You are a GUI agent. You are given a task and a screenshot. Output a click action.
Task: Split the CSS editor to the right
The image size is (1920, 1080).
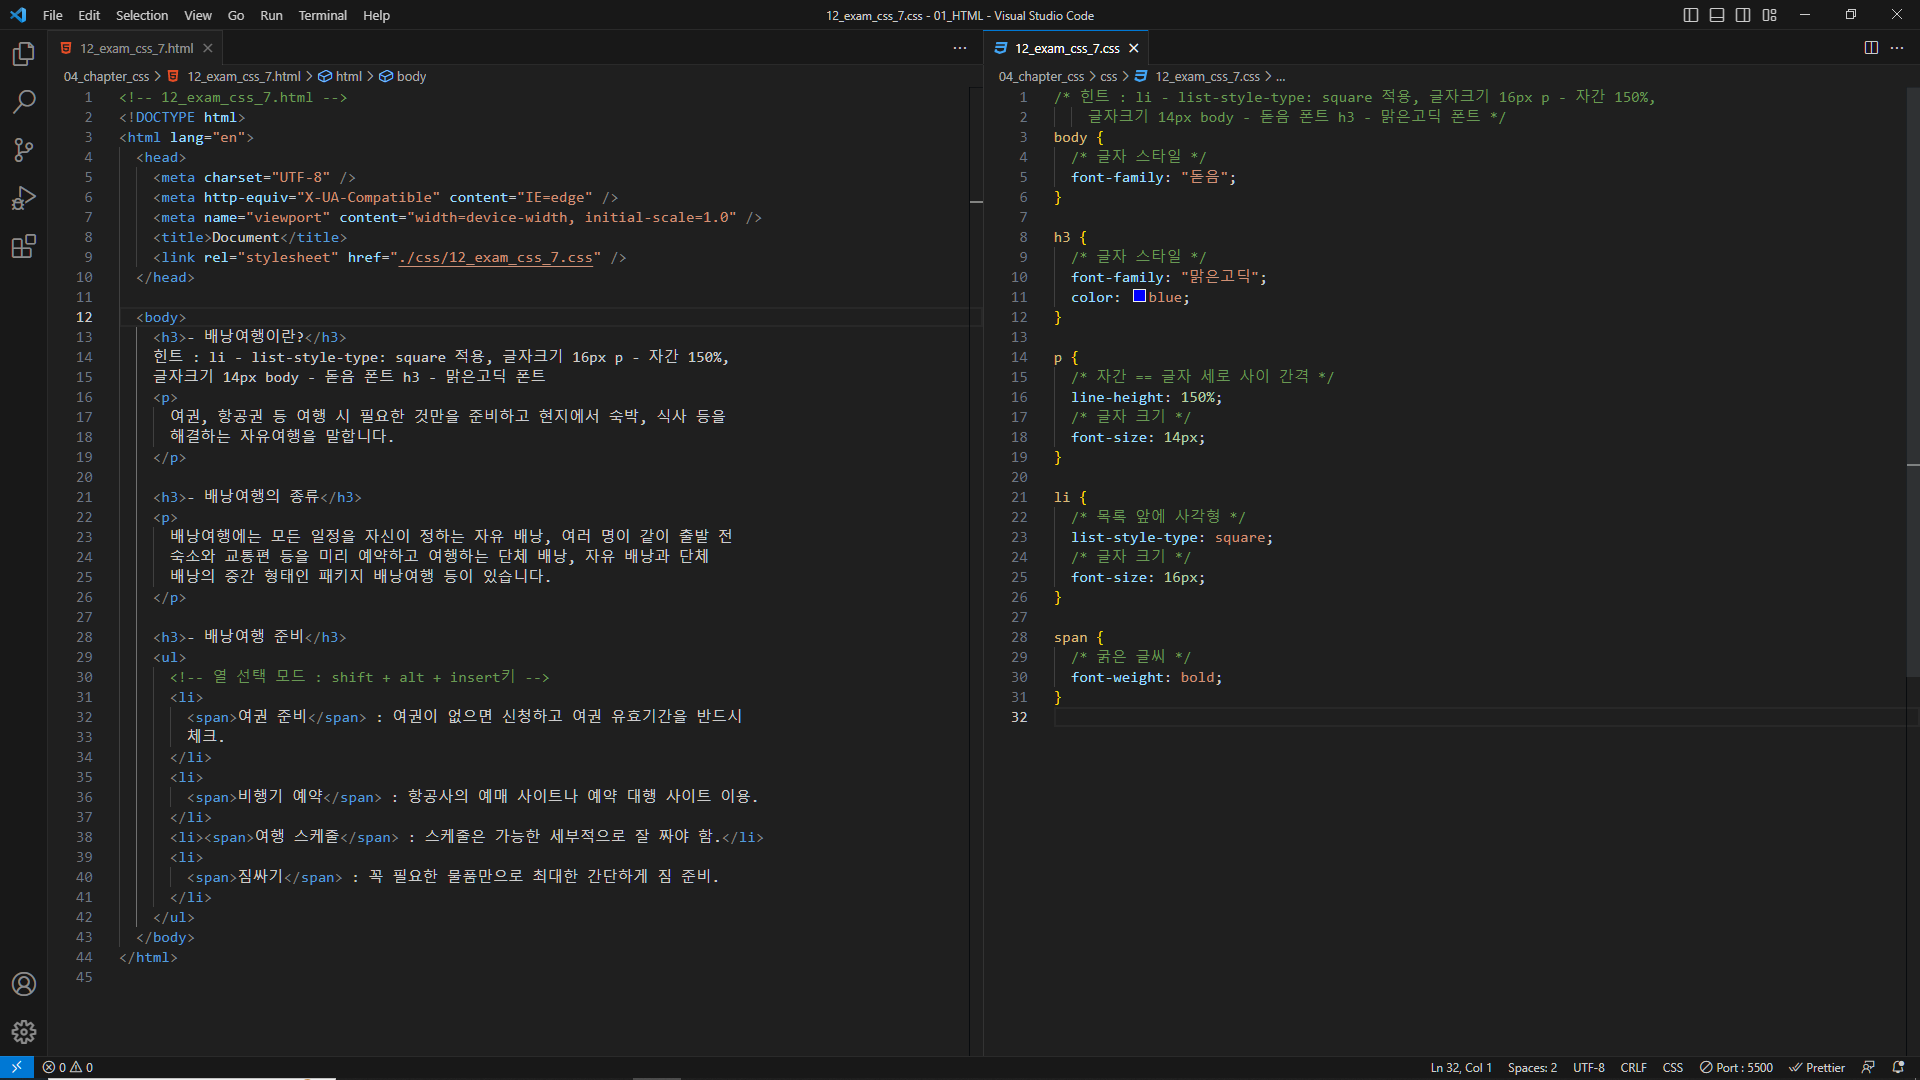pos(1871,48)
